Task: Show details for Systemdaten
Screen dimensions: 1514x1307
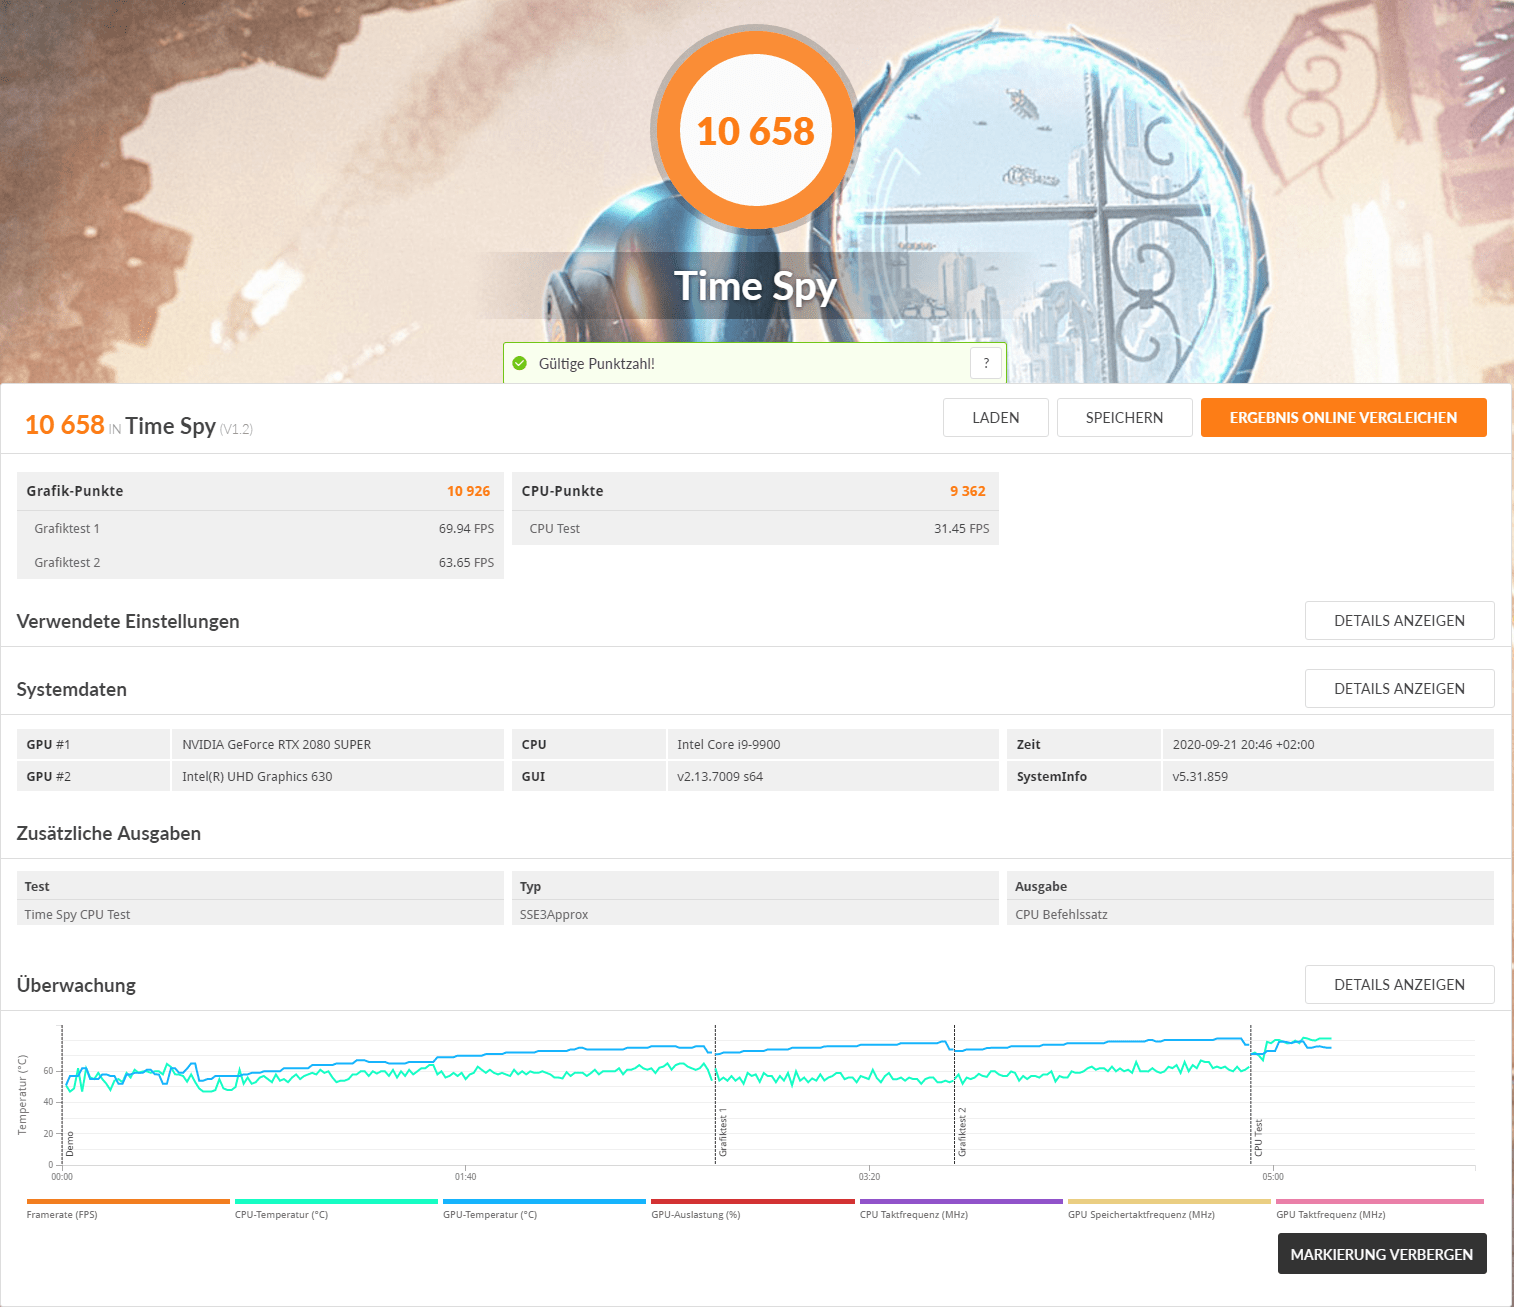Action: click(1399, 689)
